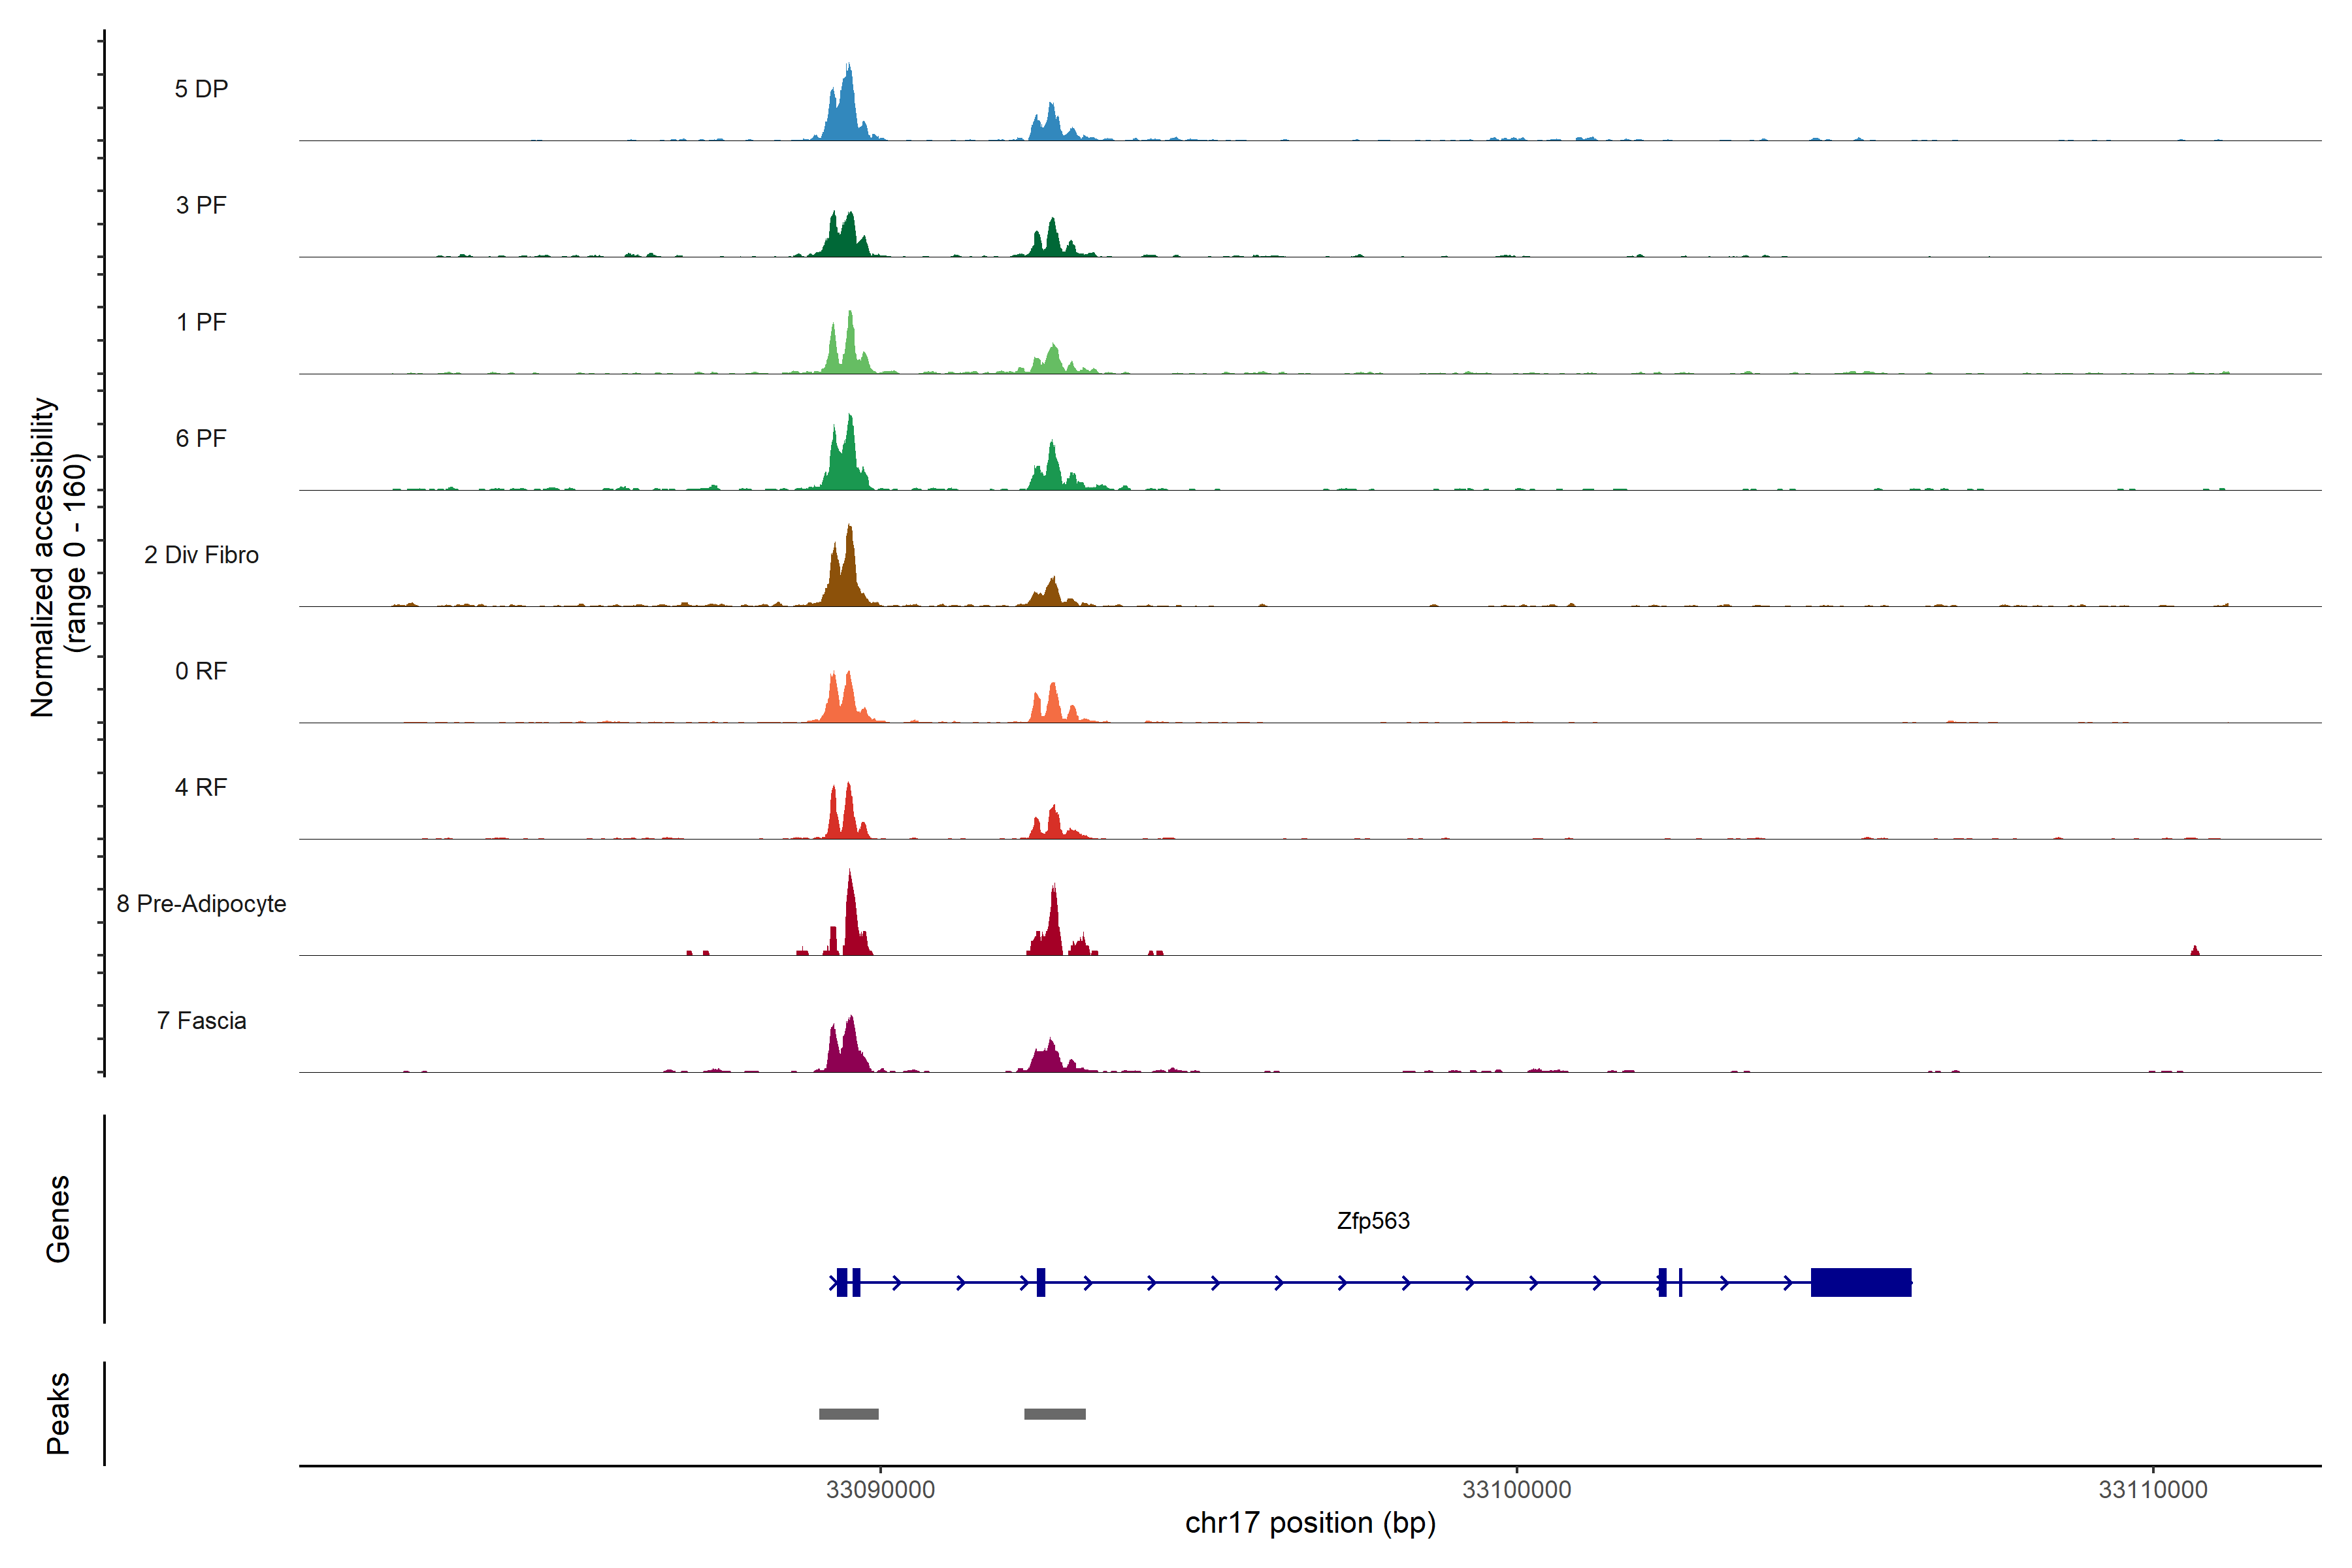2352x1568 pixels.
Task: Click the 4 RF track label
Action: (x=201, y=787)
